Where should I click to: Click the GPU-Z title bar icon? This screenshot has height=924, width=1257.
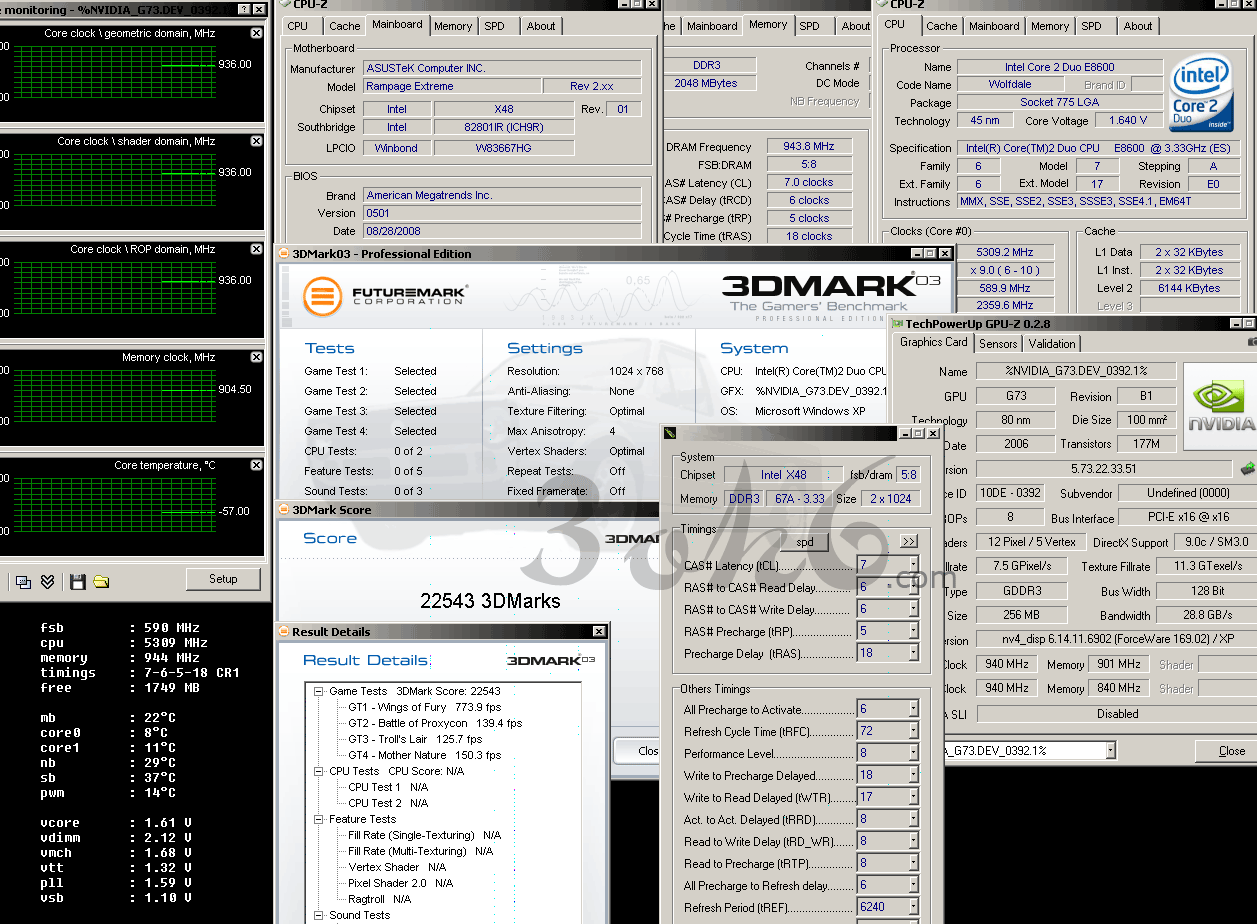pos(896,323)
